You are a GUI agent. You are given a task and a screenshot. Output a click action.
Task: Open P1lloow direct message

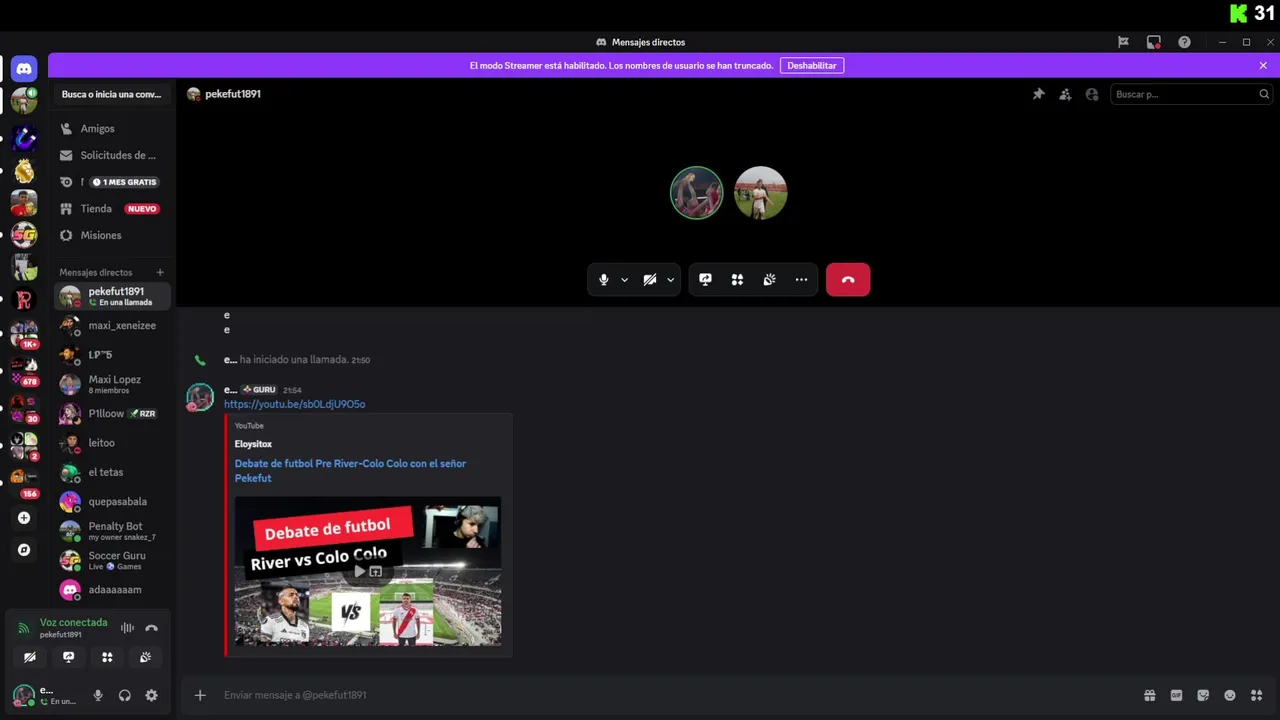tap(112, 414)
